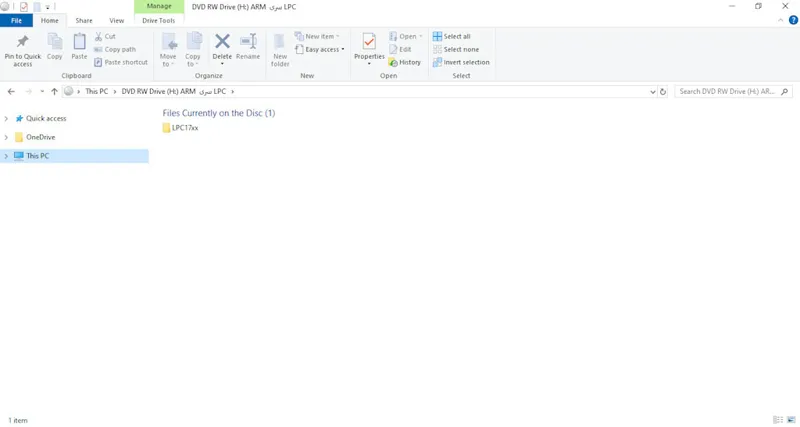The image size is (800, 427).
Task: Open the File menu tab
Action: [x=16, y=20]
